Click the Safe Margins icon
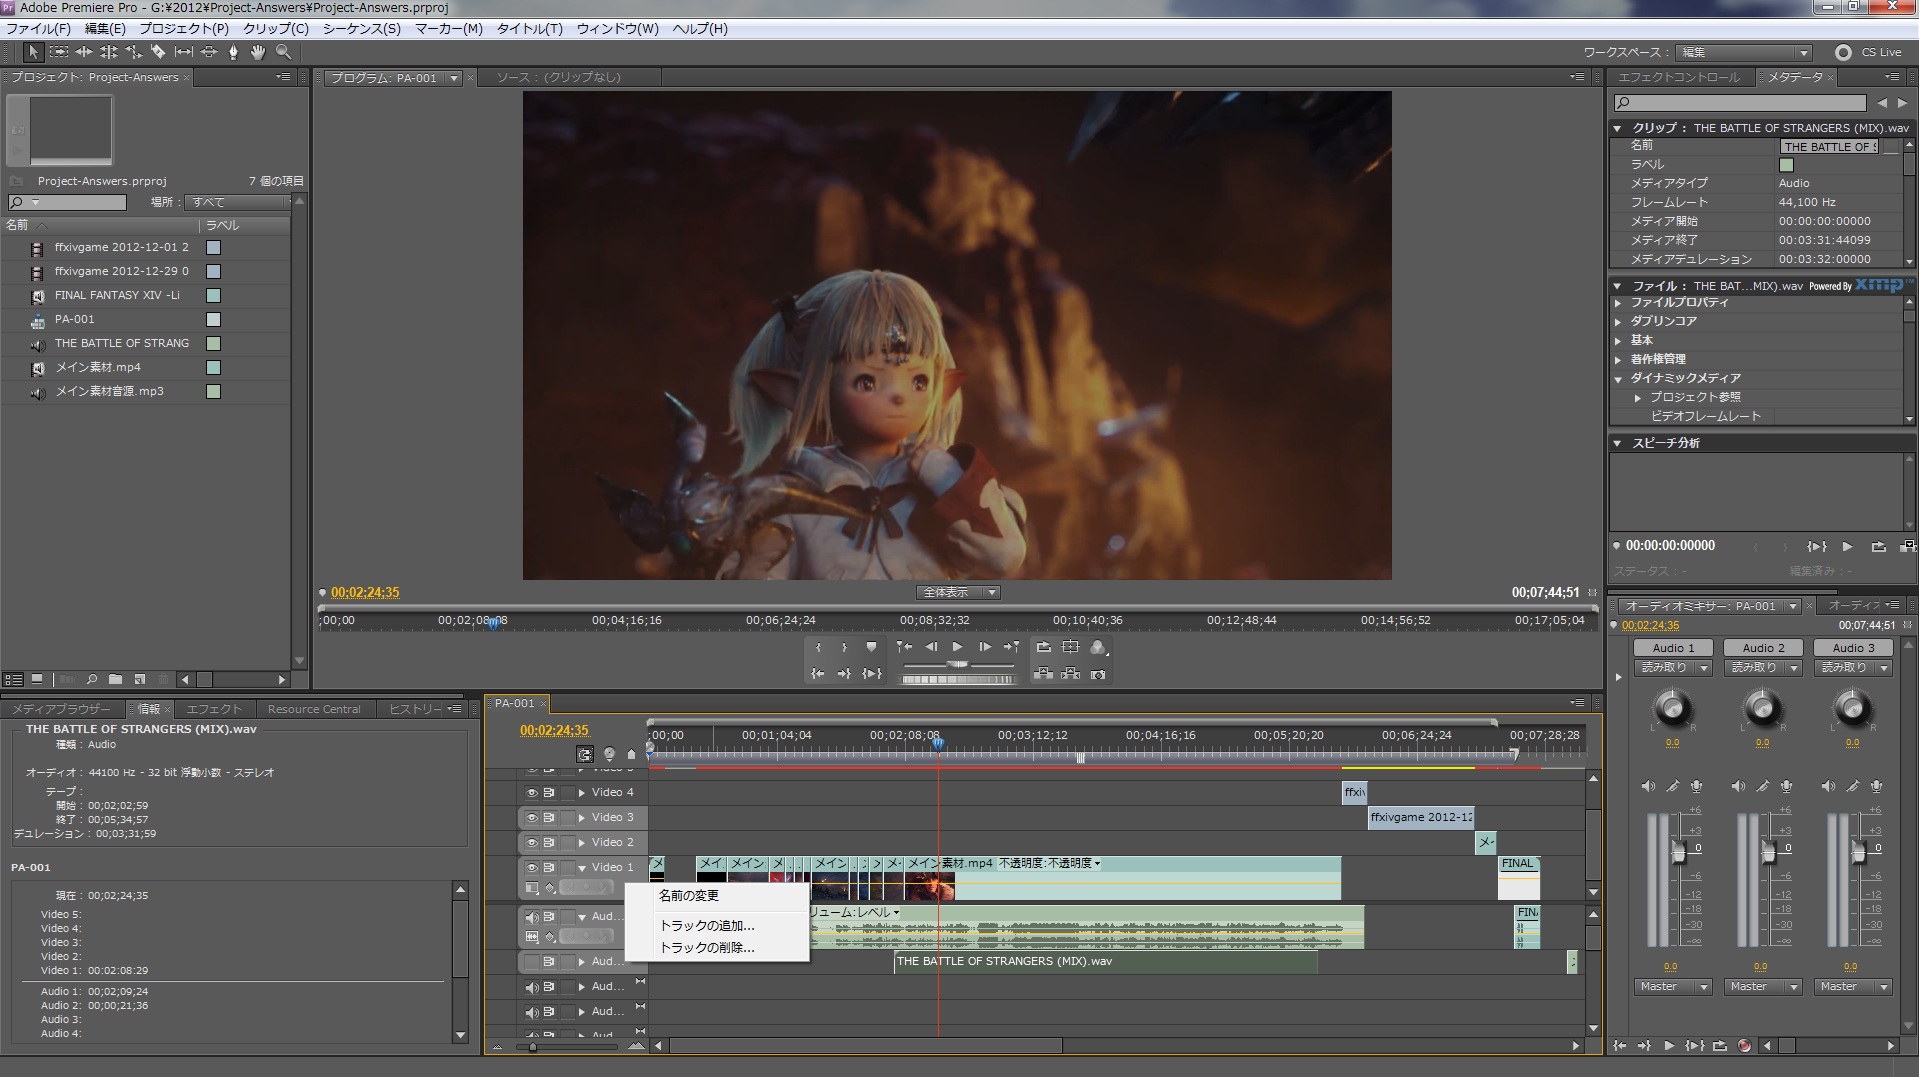This screenshot has width=1919, height=1077. point(1071,648)
